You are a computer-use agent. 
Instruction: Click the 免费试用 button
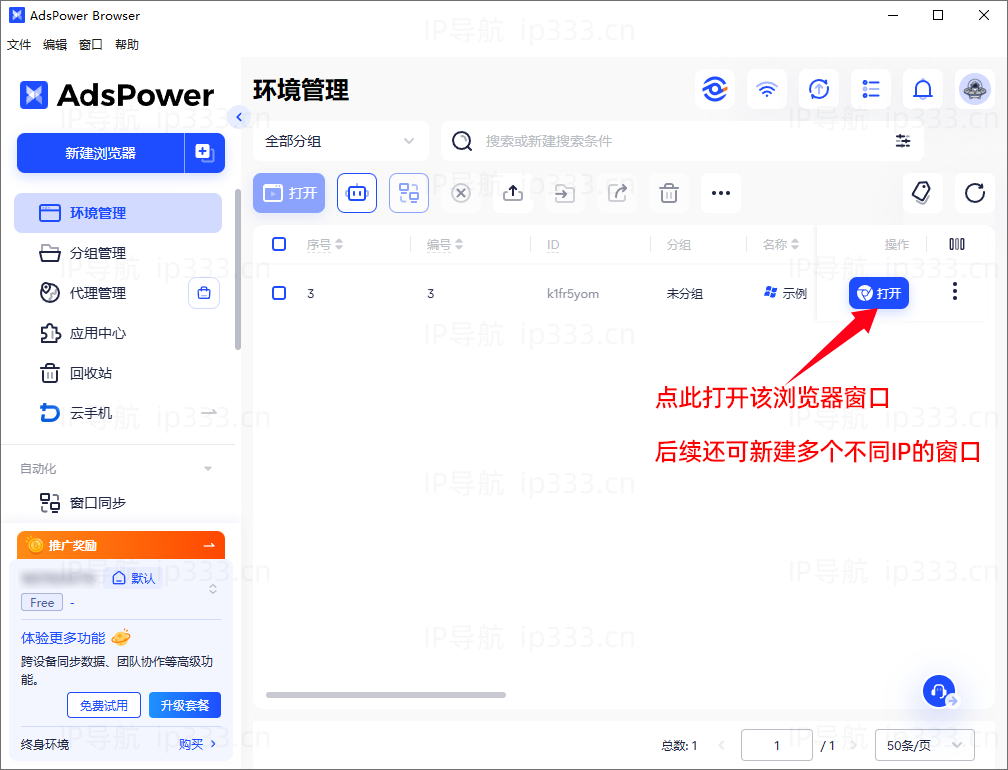coord(104,705)
